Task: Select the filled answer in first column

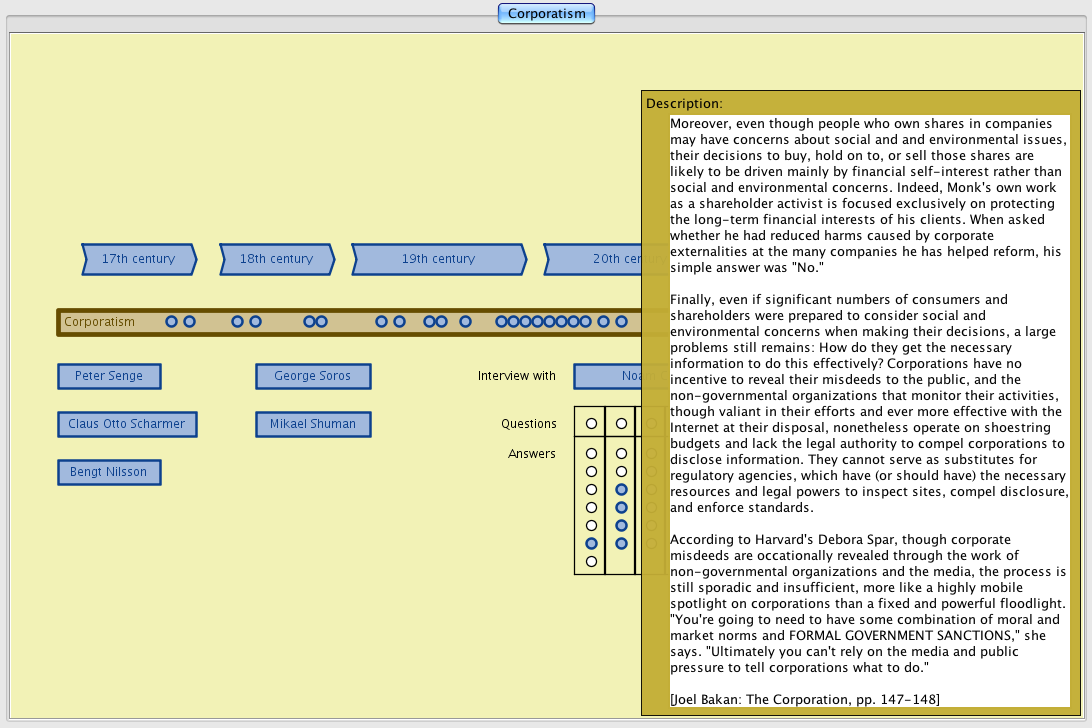Action: point(591,544)
